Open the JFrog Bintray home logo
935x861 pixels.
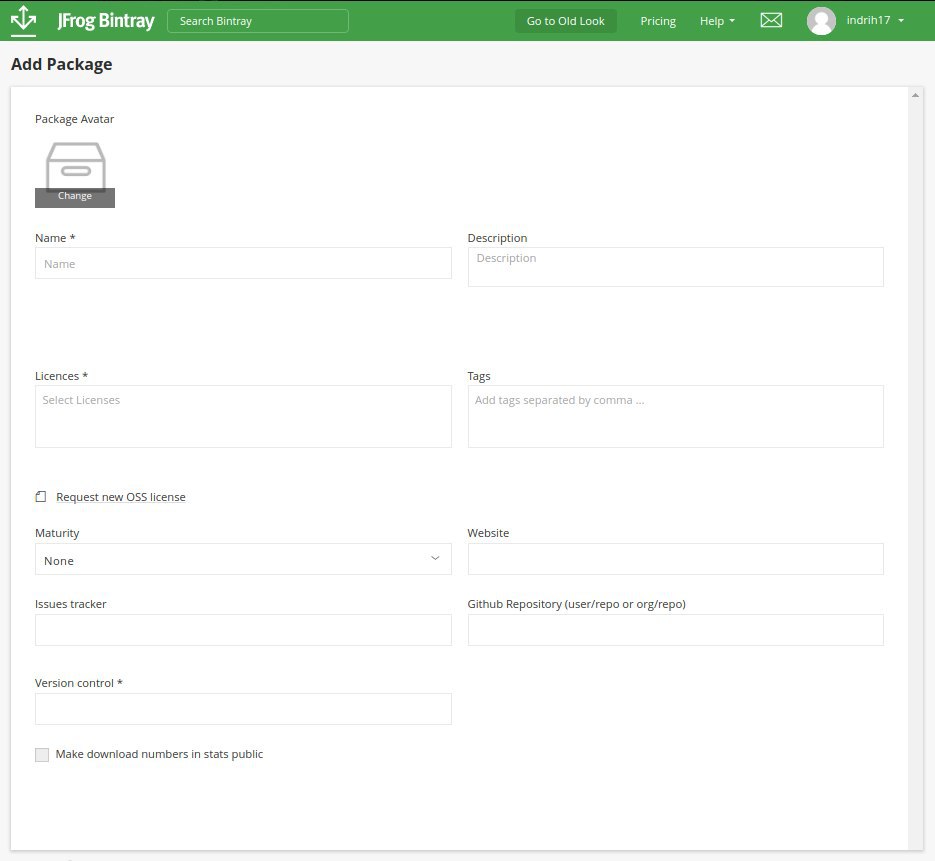[106, 21]
